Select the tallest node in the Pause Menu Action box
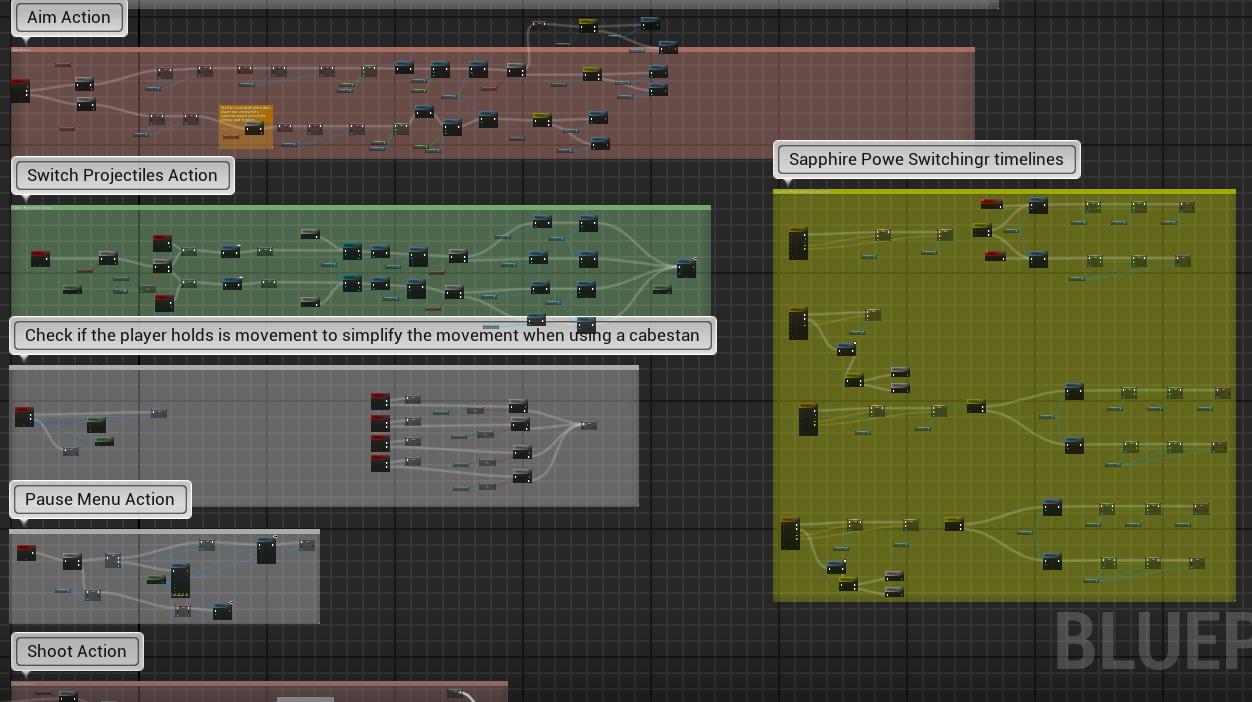Viewport: 1252px width, 702px height. click(x=180, y=581)
